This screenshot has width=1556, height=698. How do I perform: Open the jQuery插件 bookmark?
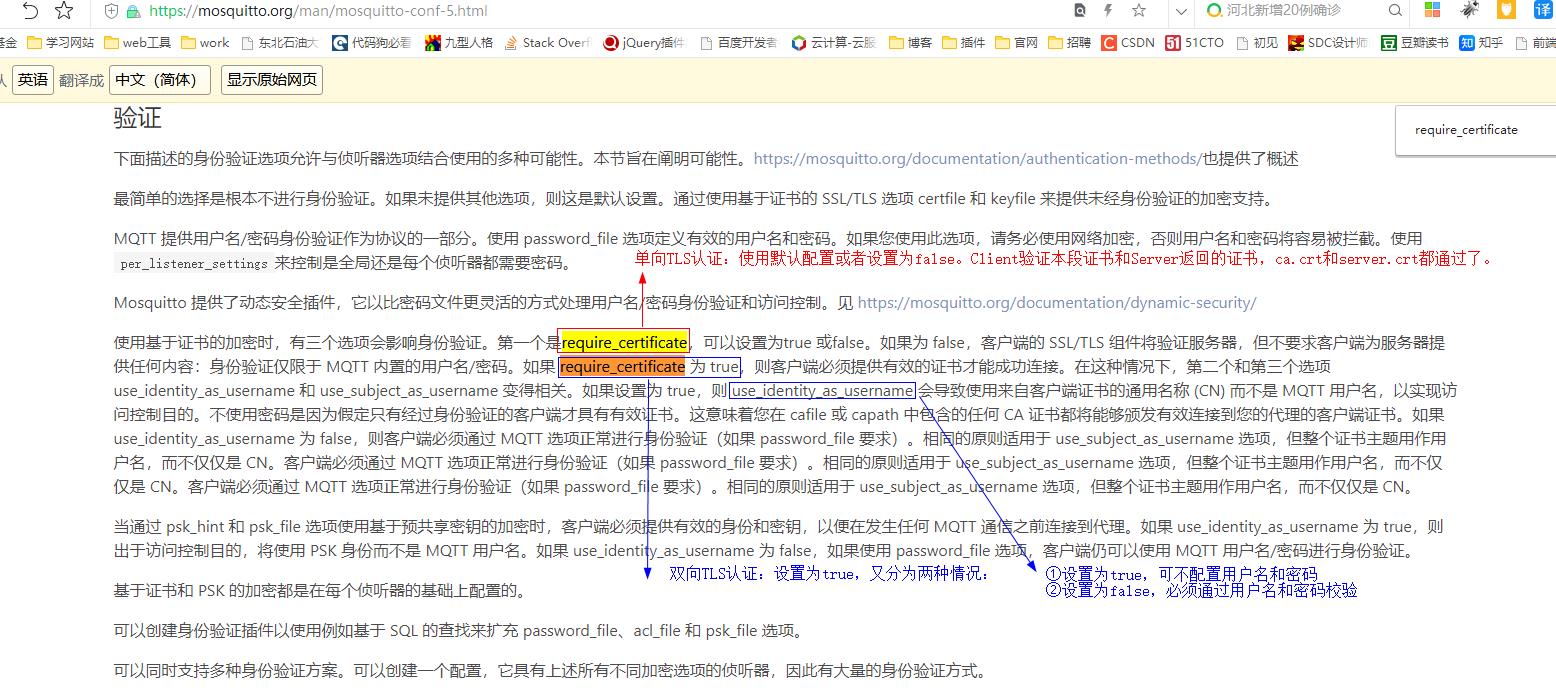(644, 42)
